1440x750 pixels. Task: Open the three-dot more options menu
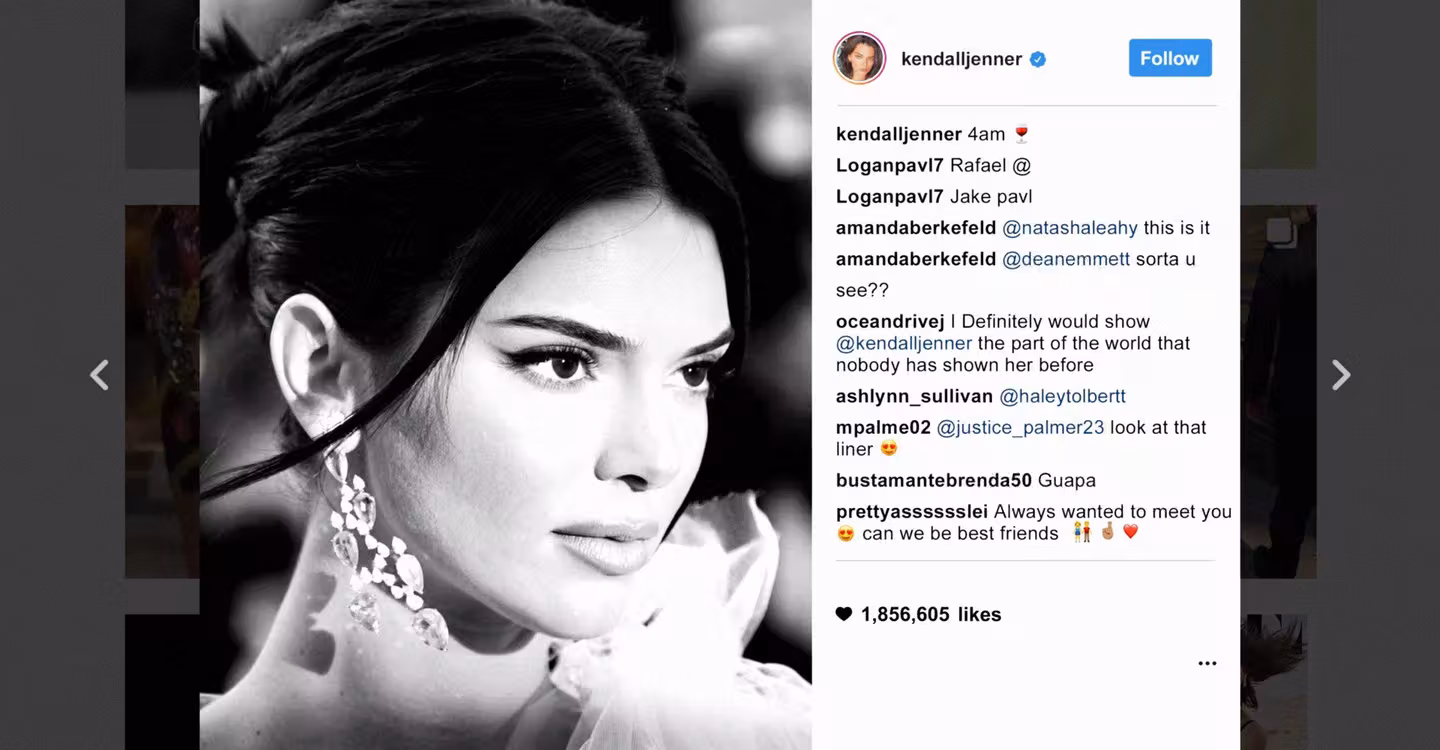click(1207, 664)
